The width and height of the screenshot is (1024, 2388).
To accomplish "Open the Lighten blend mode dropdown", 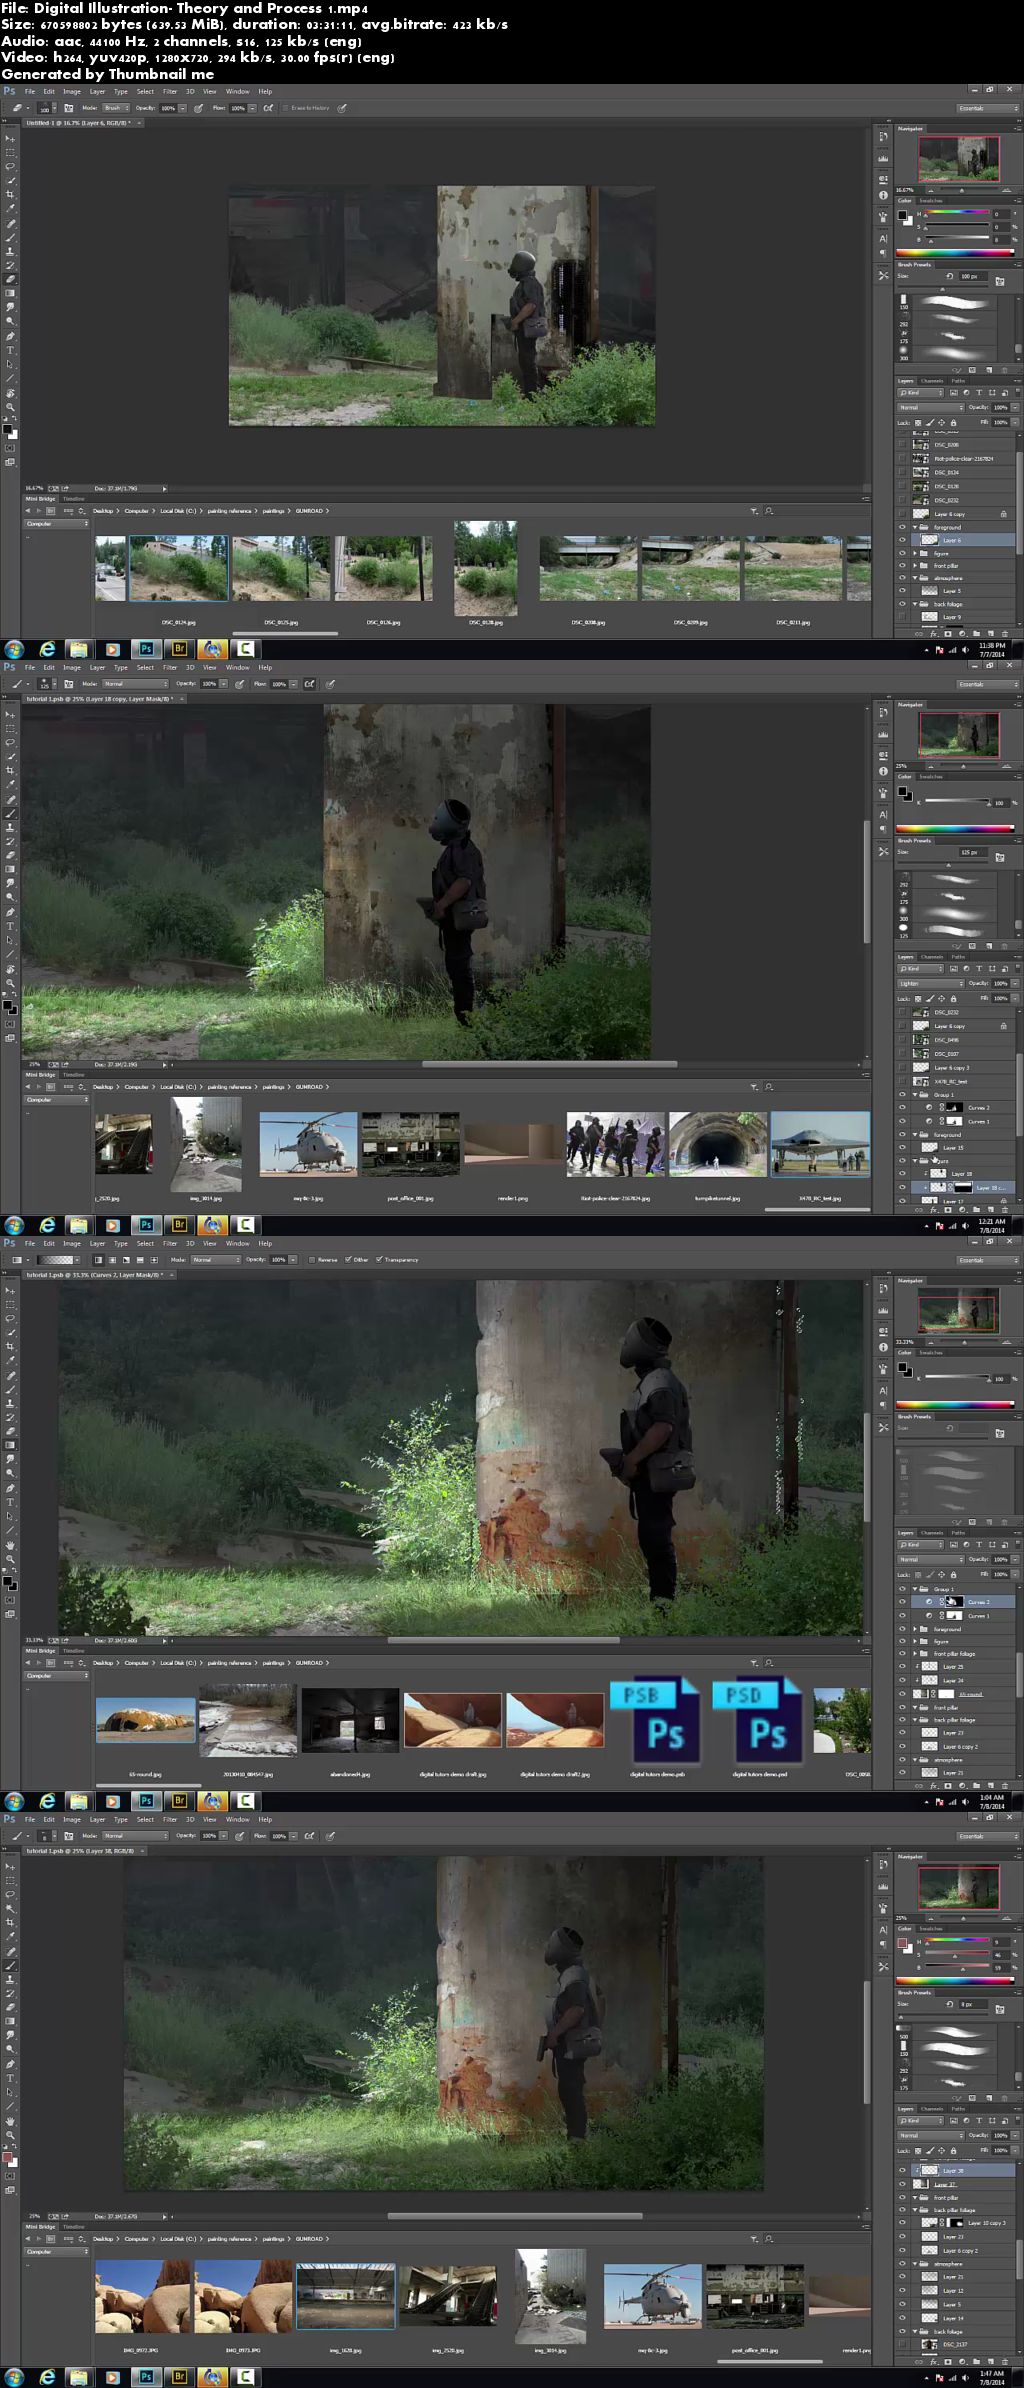I will coord(930,983).
